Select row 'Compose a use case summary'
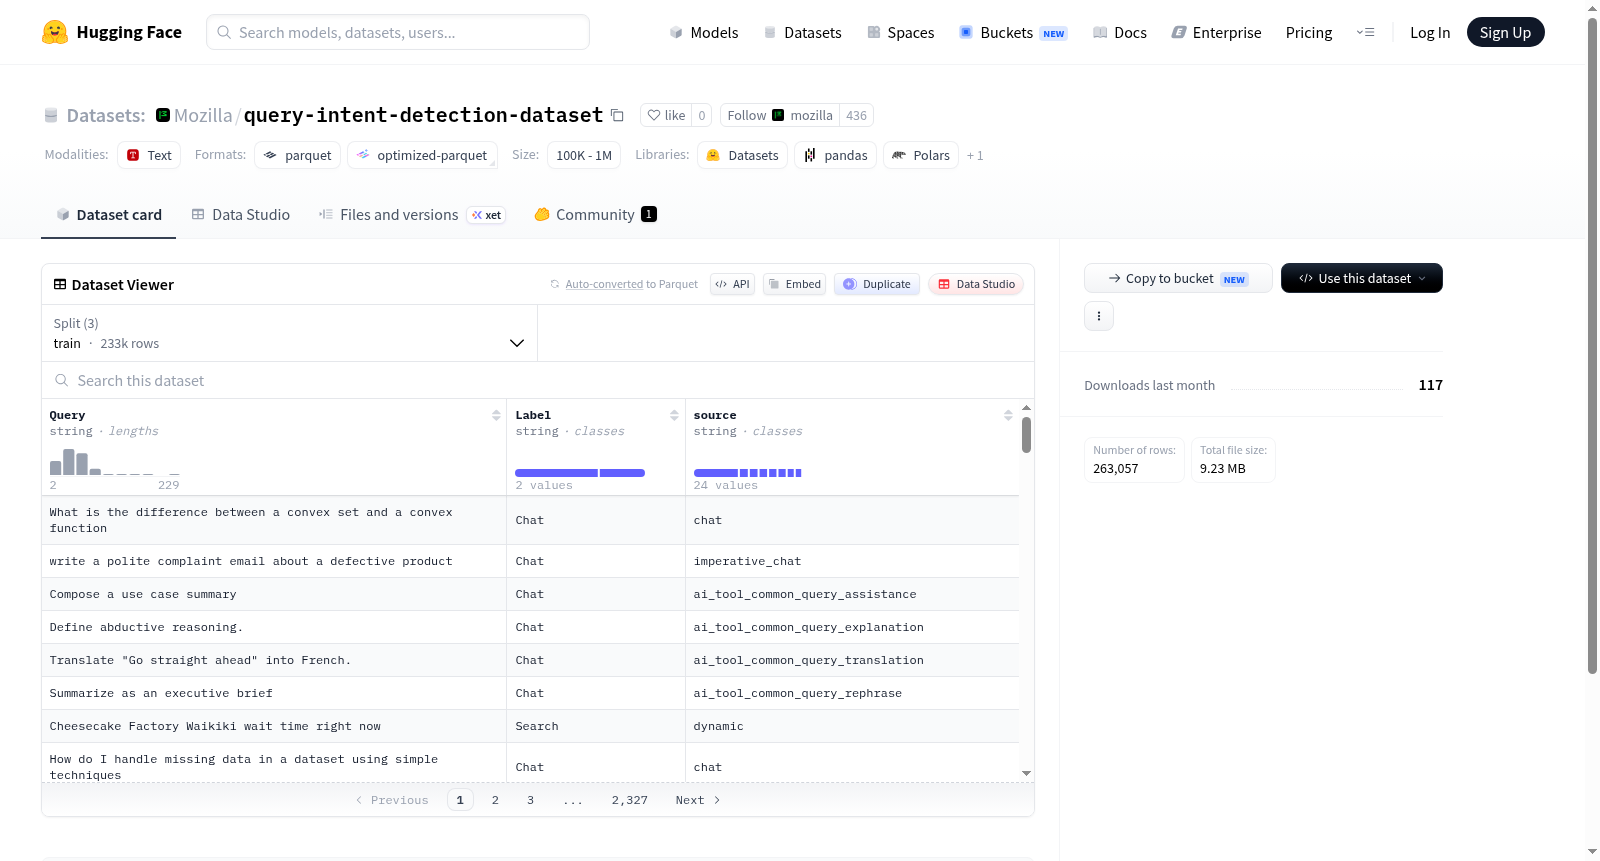 (x=530, y=594)
